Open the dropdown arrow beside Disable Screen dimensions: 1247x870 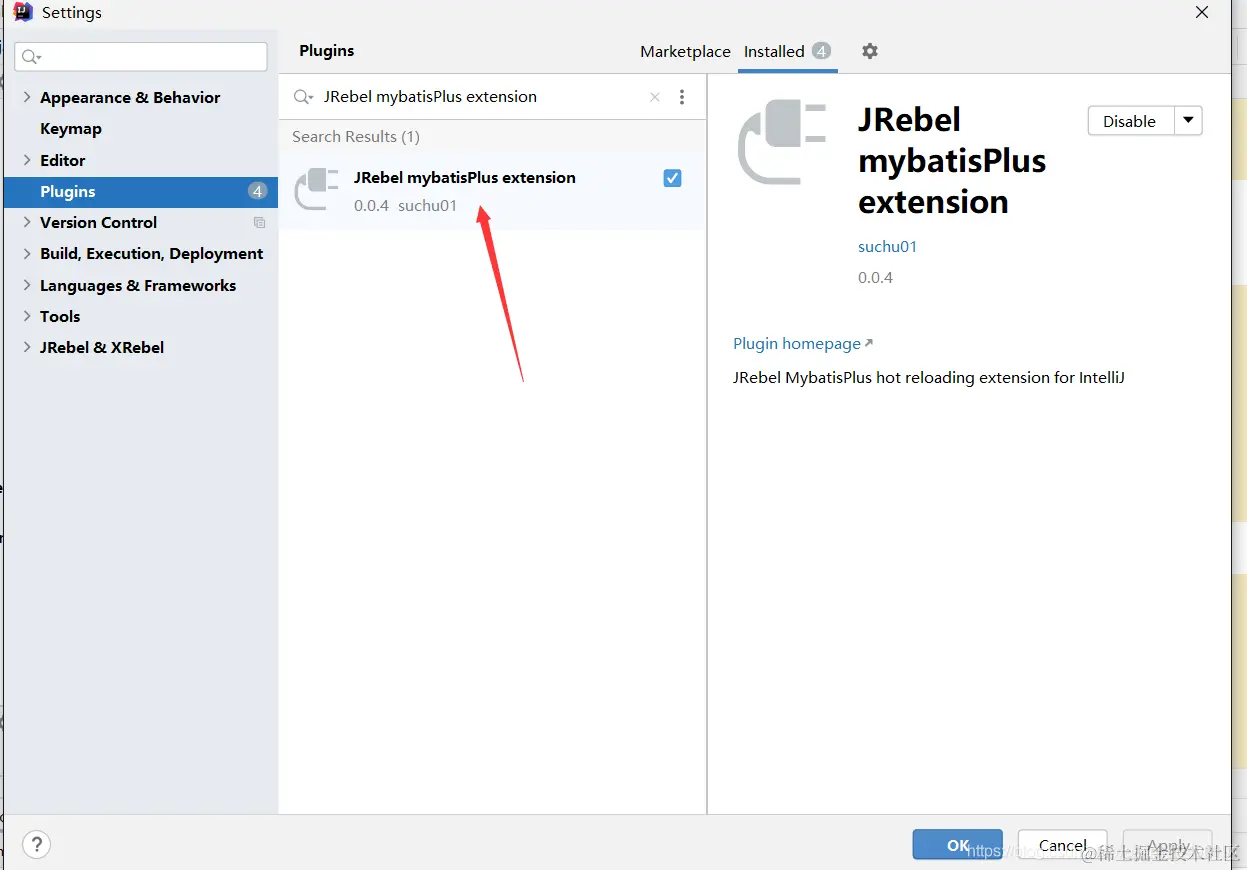pyautogui.click(x=1188, y=121)
